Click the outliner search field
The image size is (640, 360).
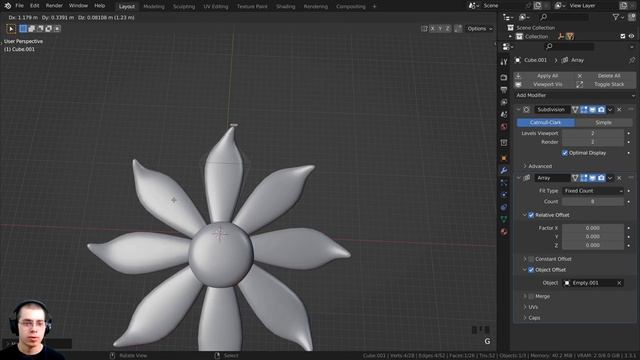tap(565, 17)
